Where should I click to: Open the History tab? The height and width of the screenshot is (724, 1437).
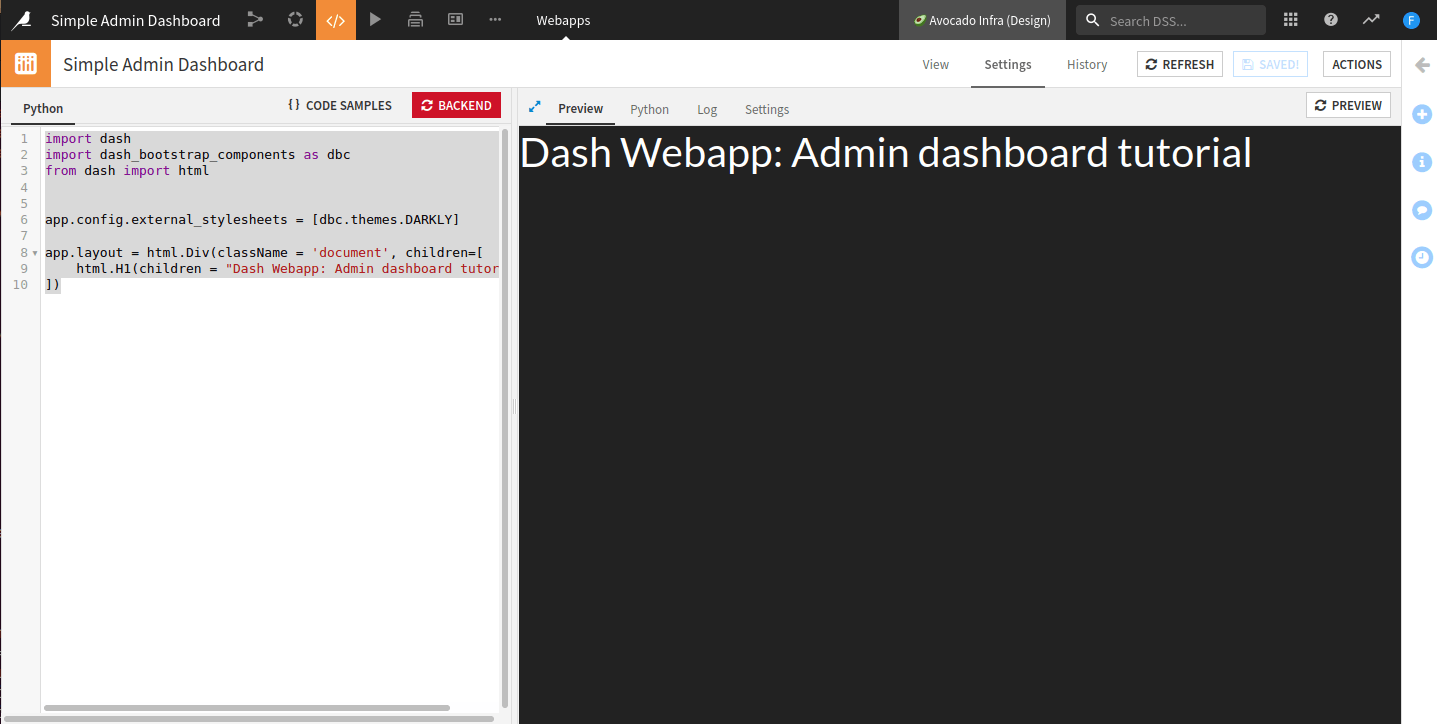pyautogui.click(x=1087, y=65)
